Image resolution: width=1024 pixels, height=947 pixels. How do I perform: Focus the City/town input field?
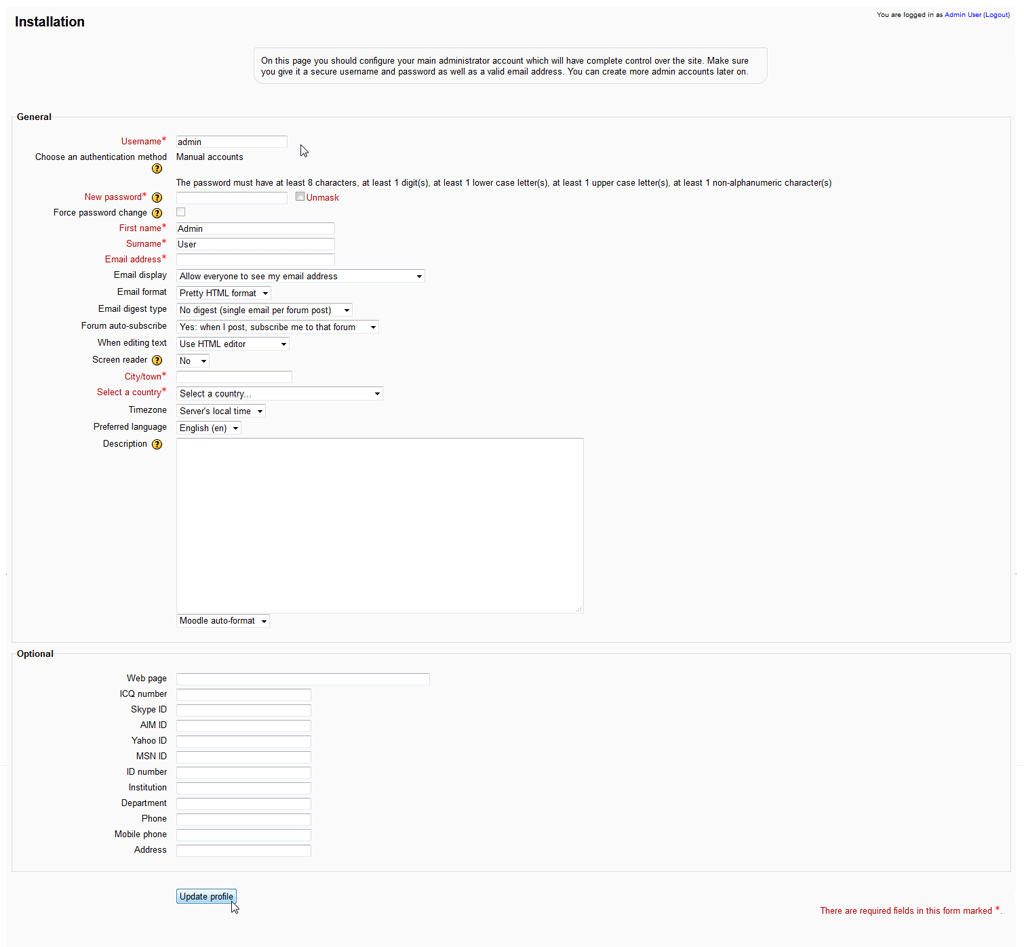(234, 377)
